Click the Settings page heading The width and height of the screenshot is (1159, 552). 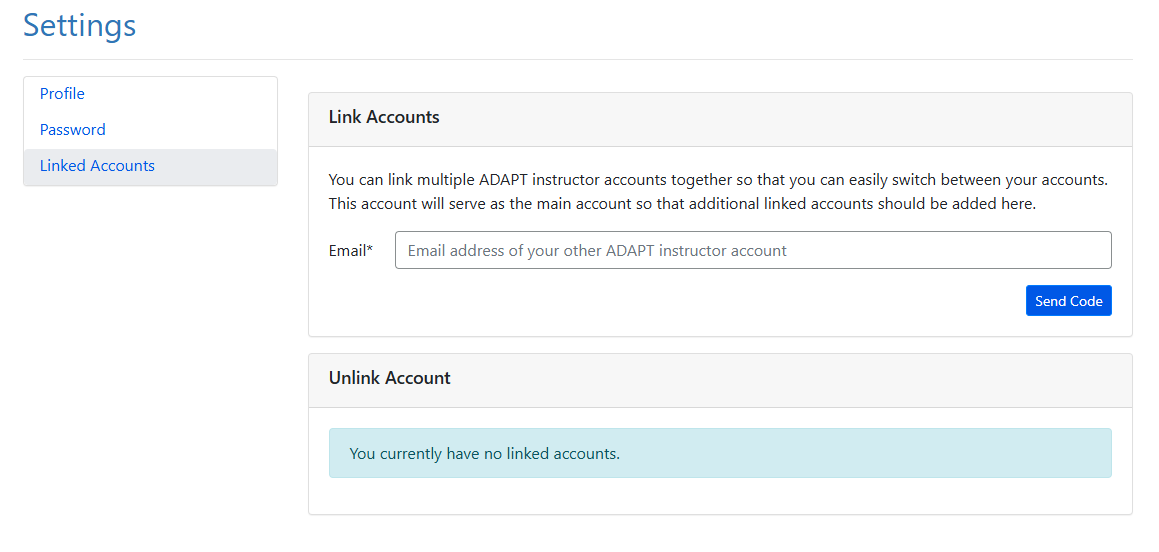[x=80, y=25]
